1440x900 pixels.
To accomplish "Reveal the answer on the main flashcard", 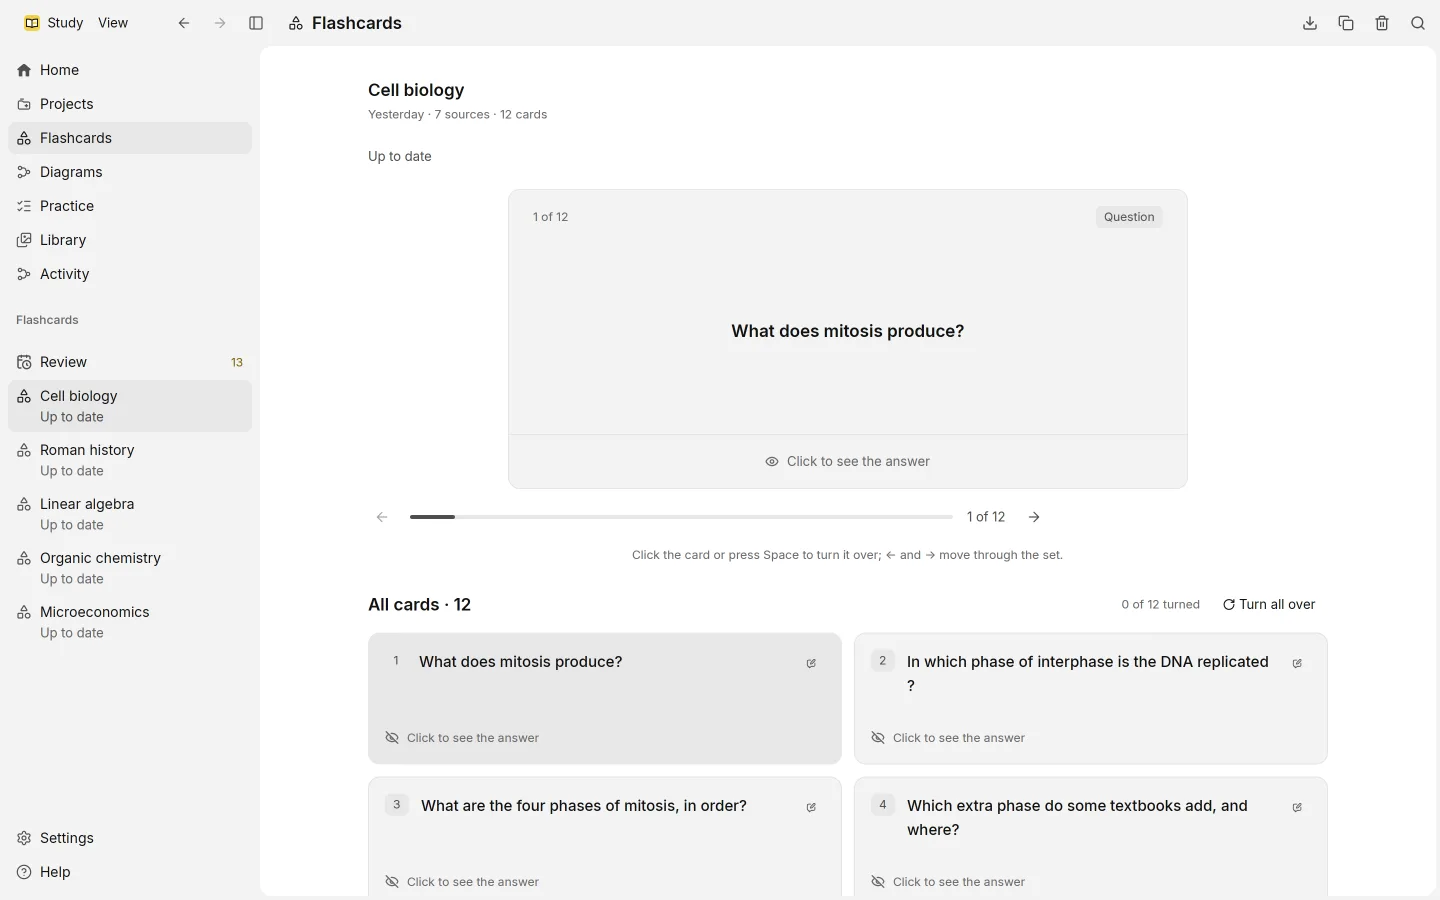I will click(848, 461).
